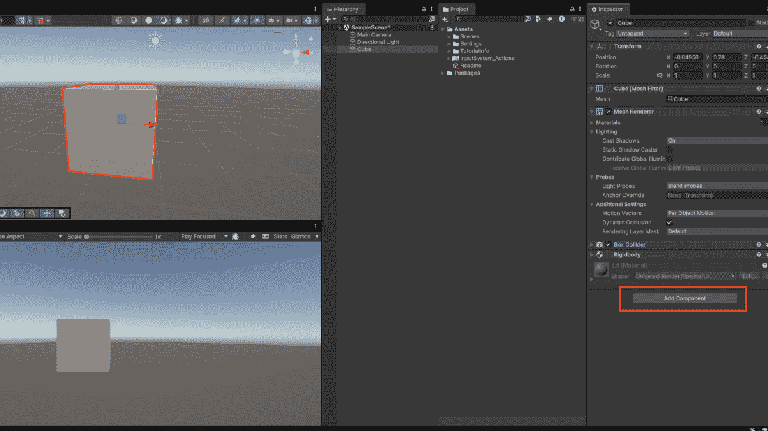Toggle the Dynamic Occlusion checkbox
Screen dimensions: 768x431
[x=670, y=222]
